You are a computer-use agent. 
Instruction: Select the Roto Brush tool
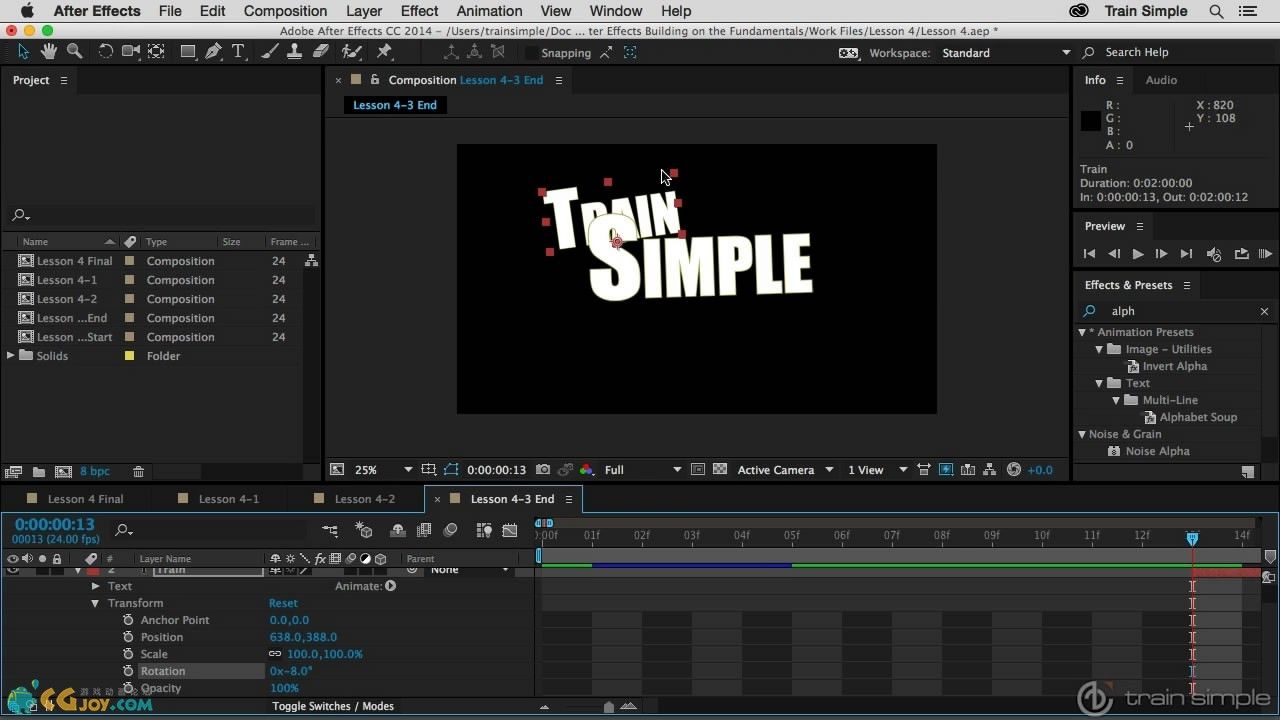[351, 52]
